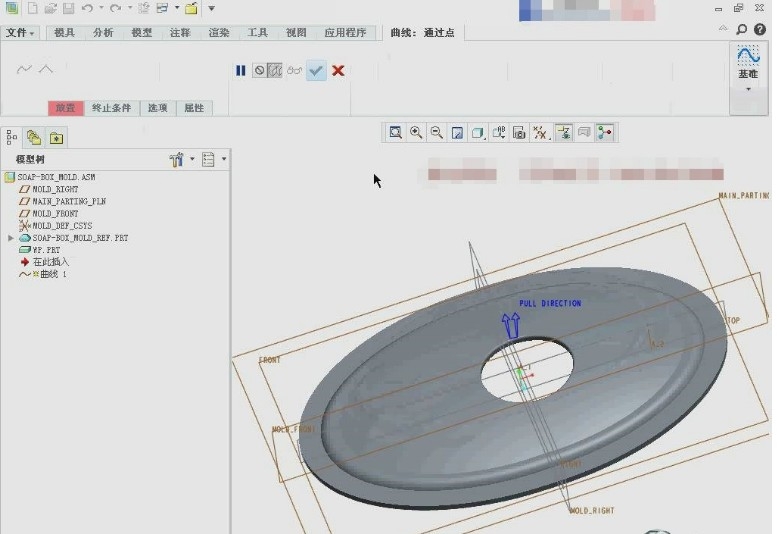Switch to the 注释 ribbon tab
Viewport: 777px width, 534px height.
pyautogui.click(x=180, y=33)
